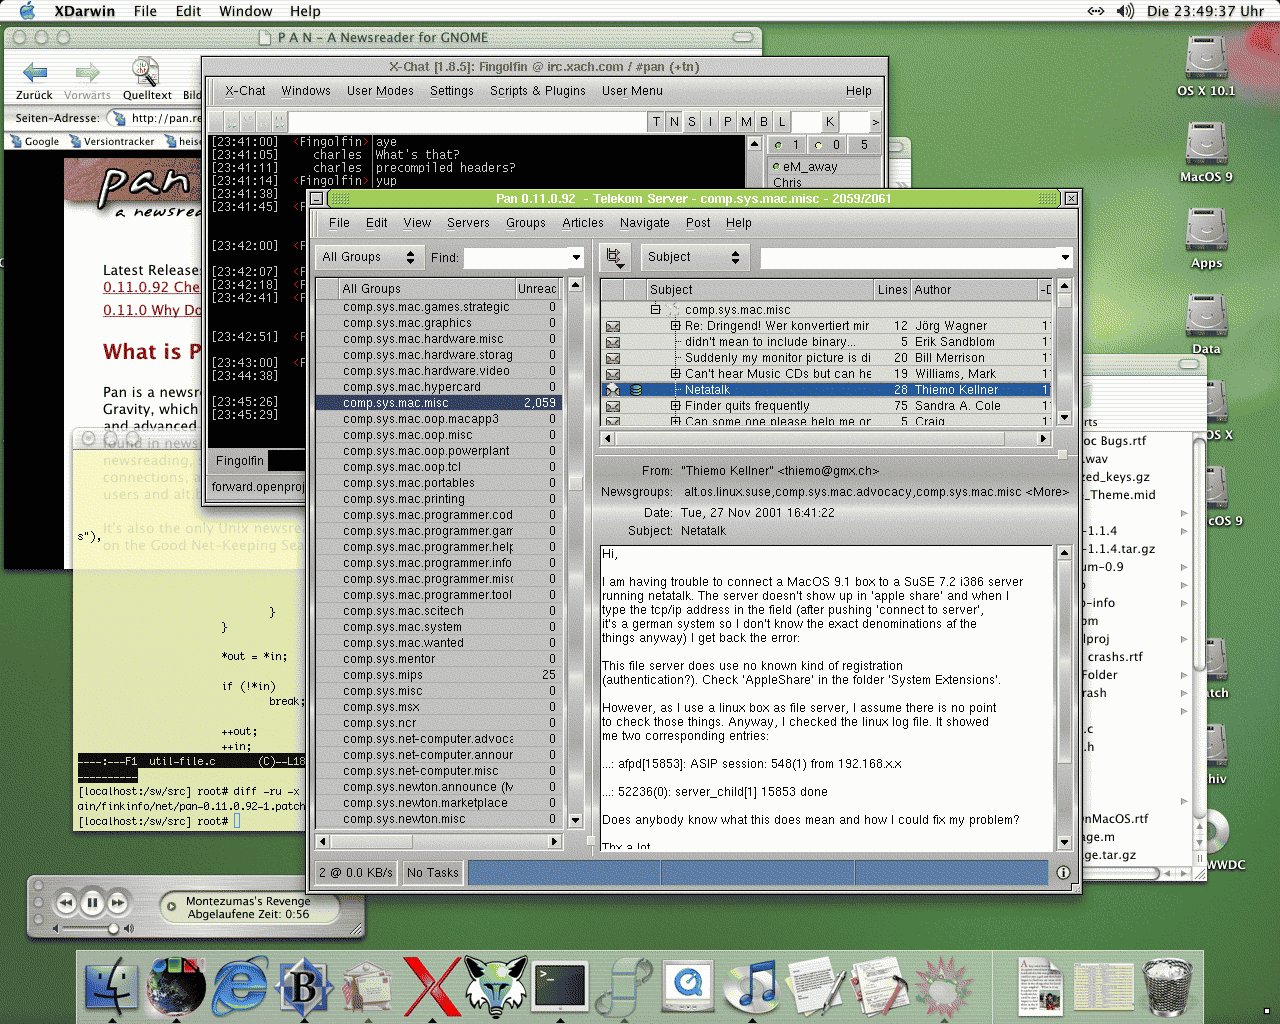
Task: Open Pan Articles menu
Action: click(x=583, y=223)
